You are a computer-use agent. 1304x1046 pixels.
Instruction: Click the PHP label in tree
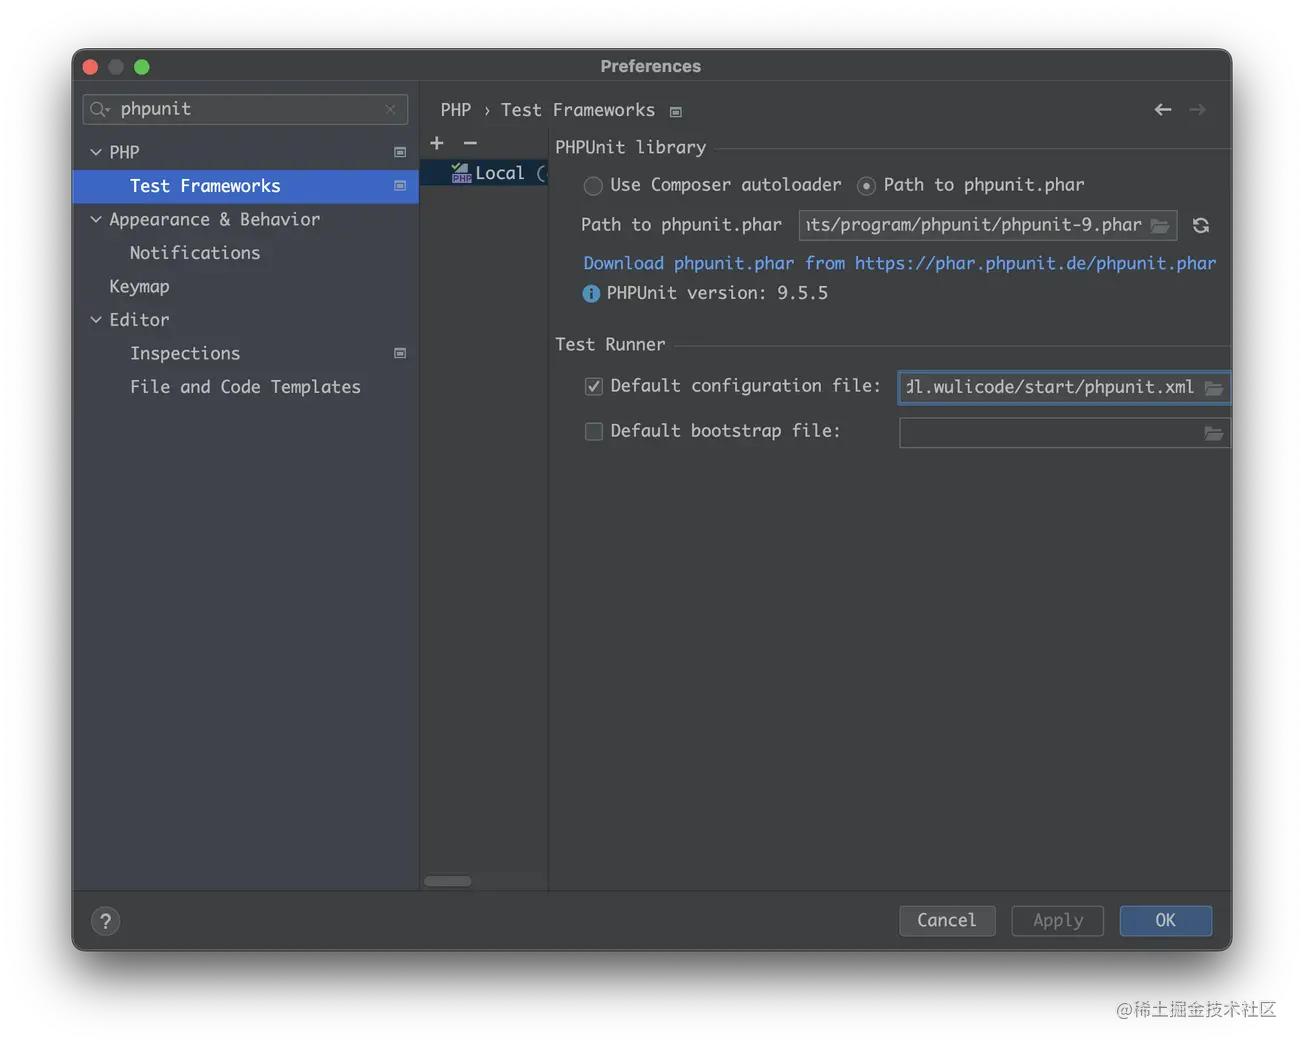[x=124, y=152]
